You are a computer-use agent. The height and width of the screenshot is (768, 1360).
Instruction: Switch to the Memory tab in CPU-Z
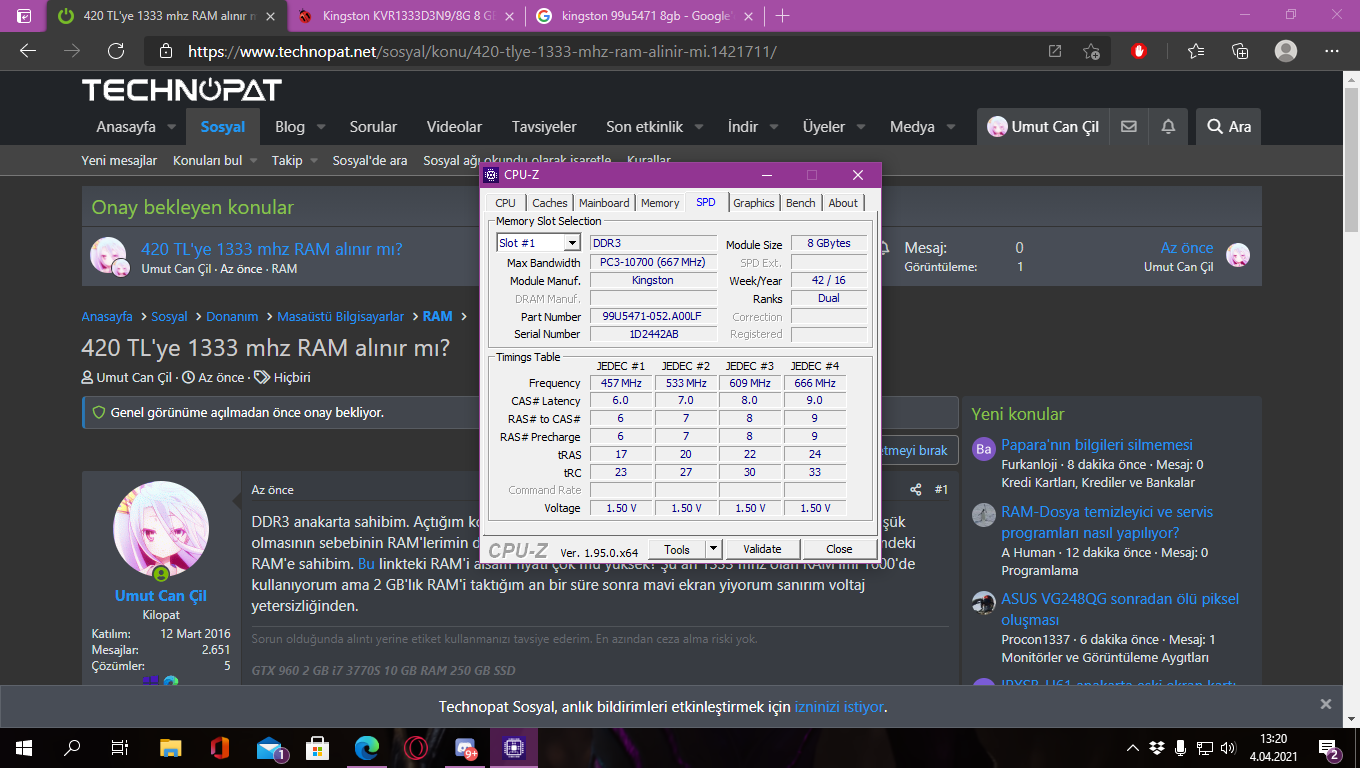click(x=660, y=203)
